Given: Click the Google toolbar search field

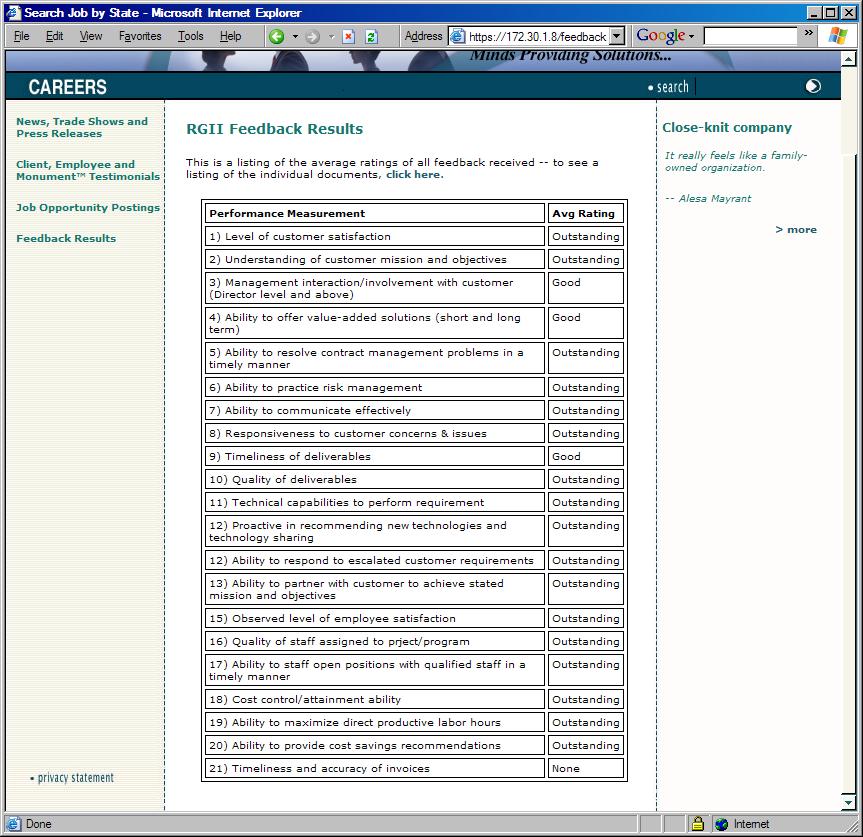Looking at the screenshot, I should 750,36.
